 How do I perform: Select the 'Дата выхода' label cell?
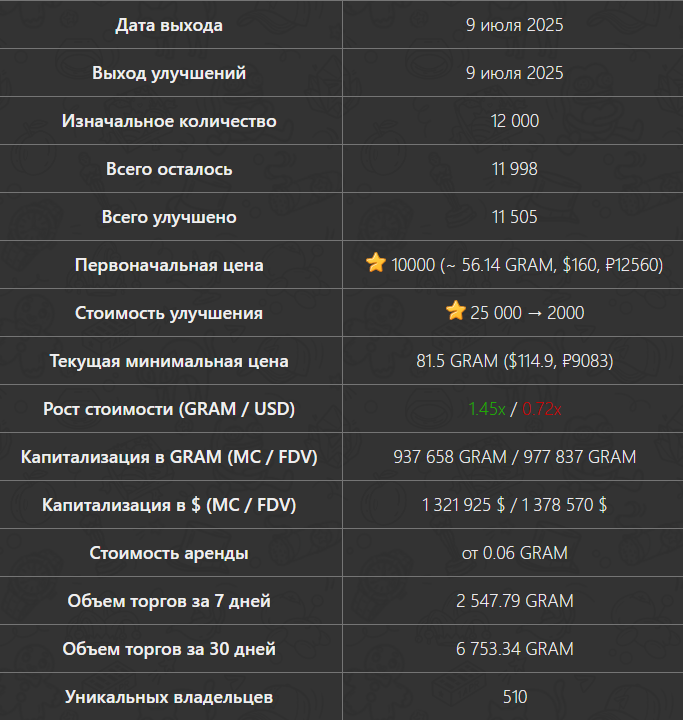point(169,25)
